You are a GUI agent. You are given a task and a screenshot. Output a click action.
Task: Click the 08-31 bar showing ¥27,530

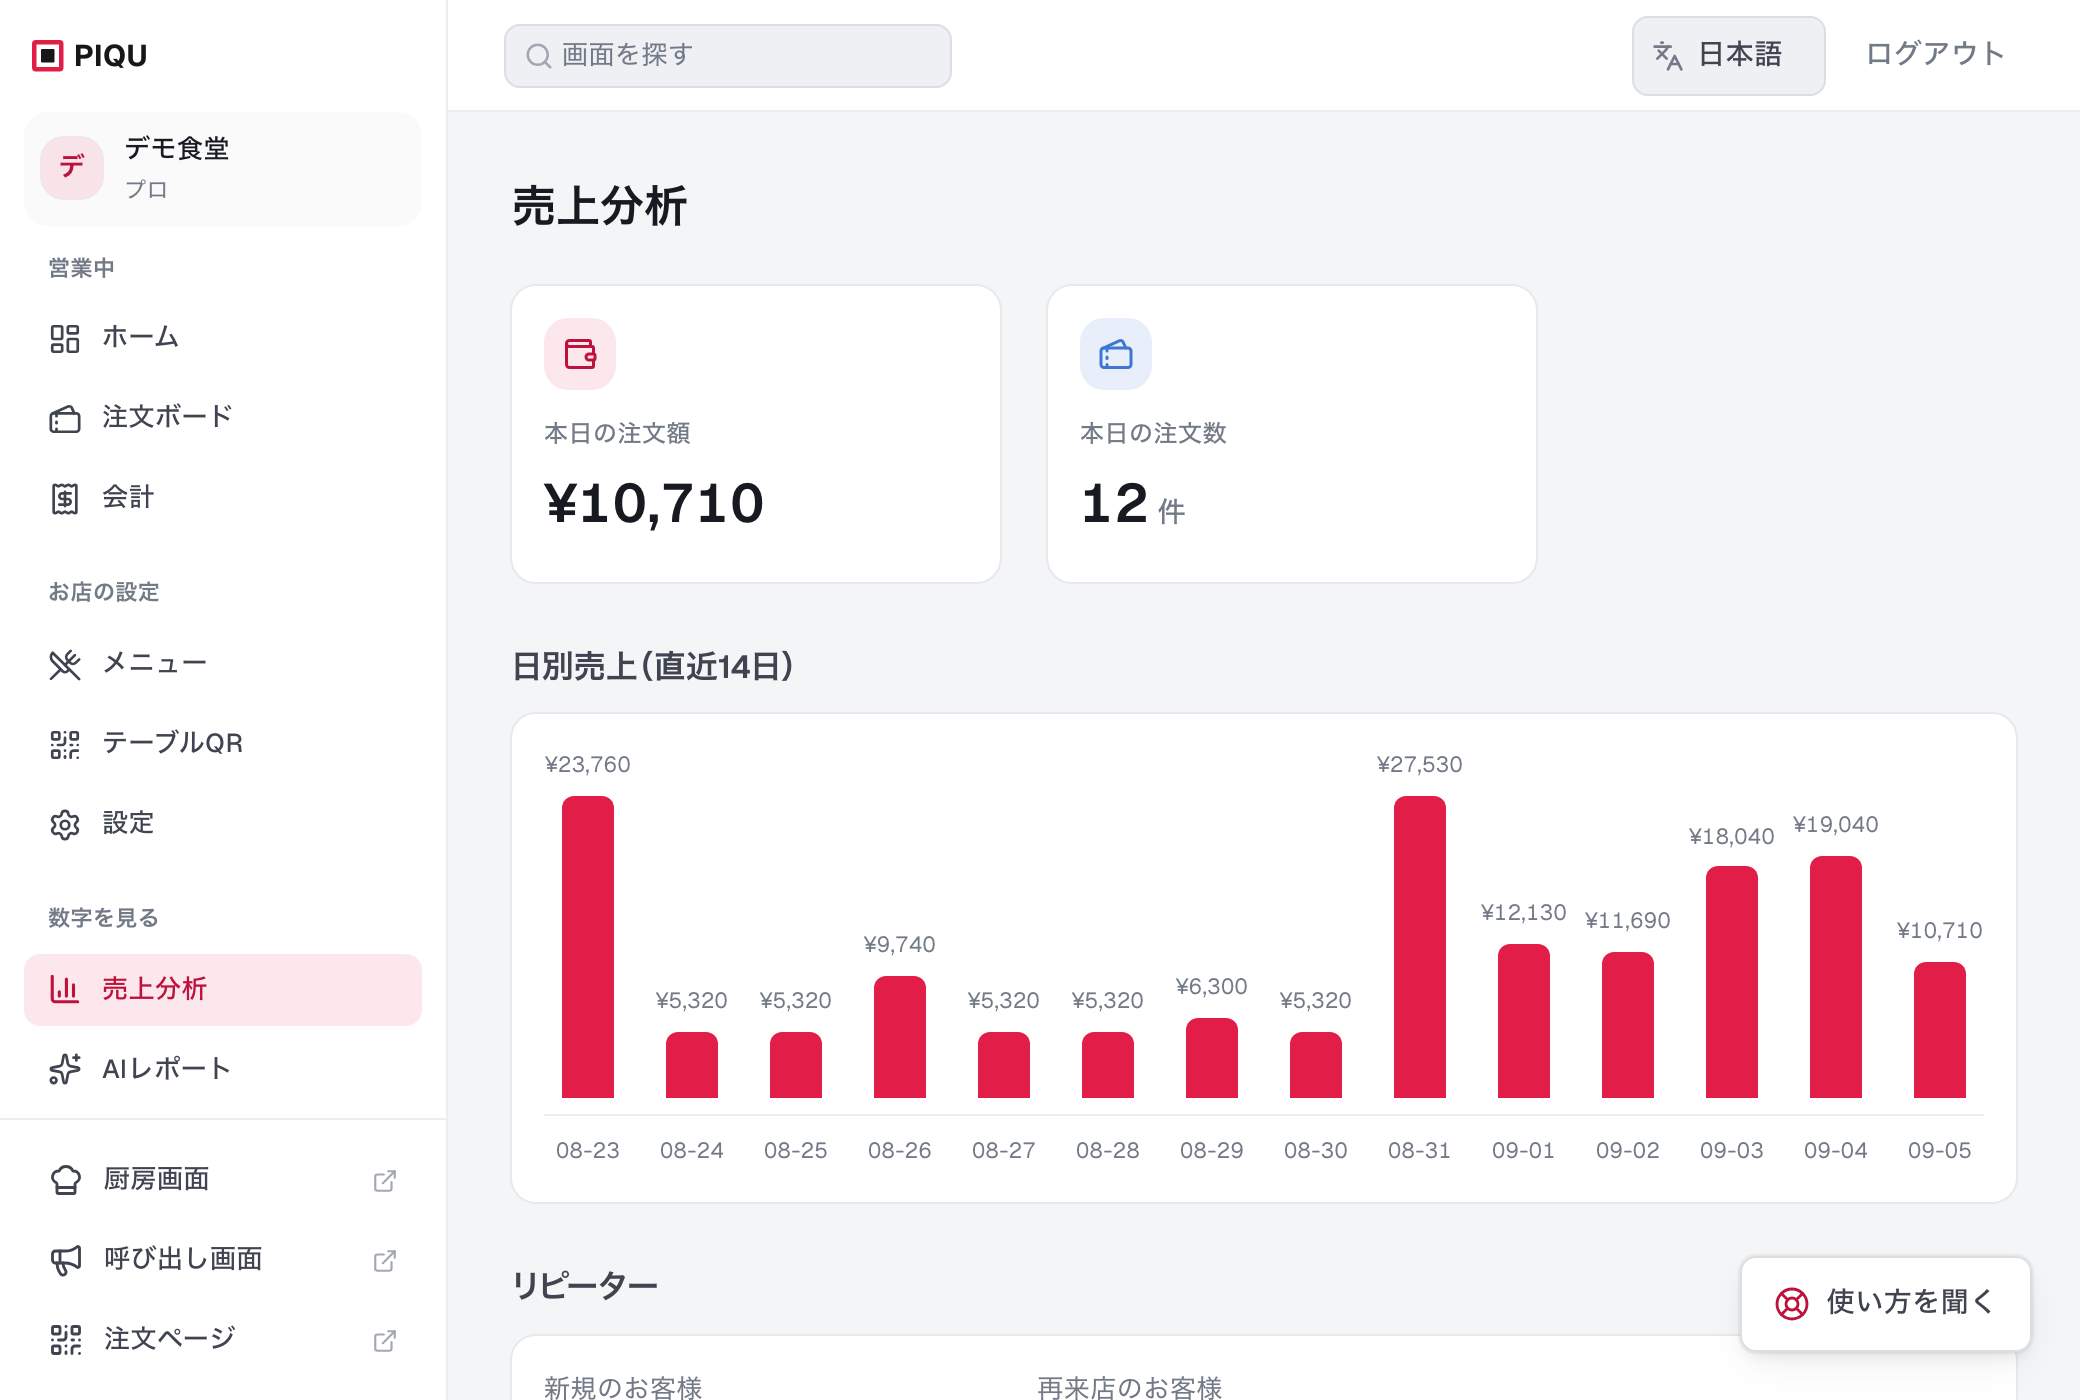coord(1420,947)
